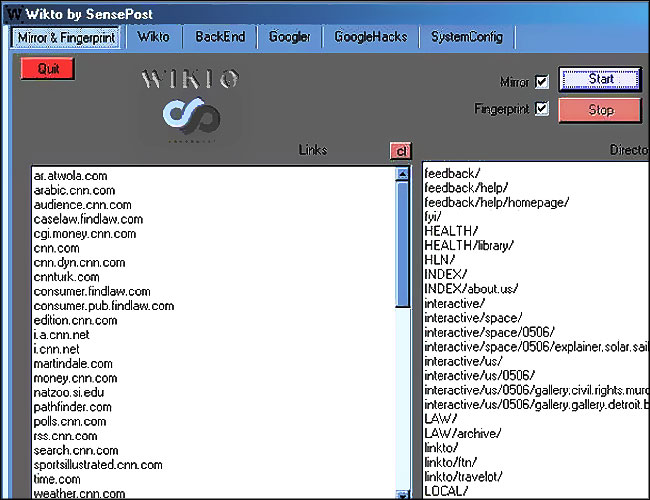This screenshot has height=500, width=650.
Task: Select money.cnn.com link entry
Action: (75, 378)
